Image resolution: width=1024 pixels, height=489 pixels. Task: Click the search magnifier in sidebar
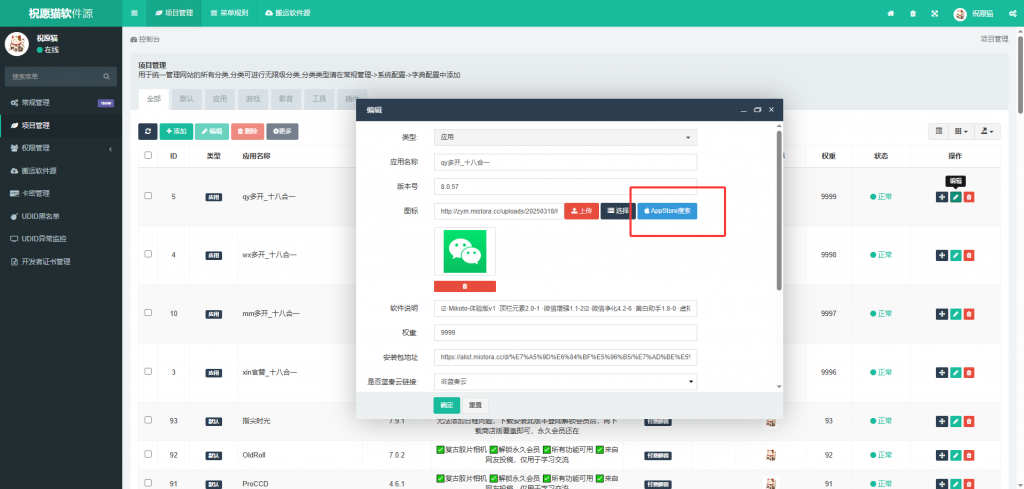106,76
